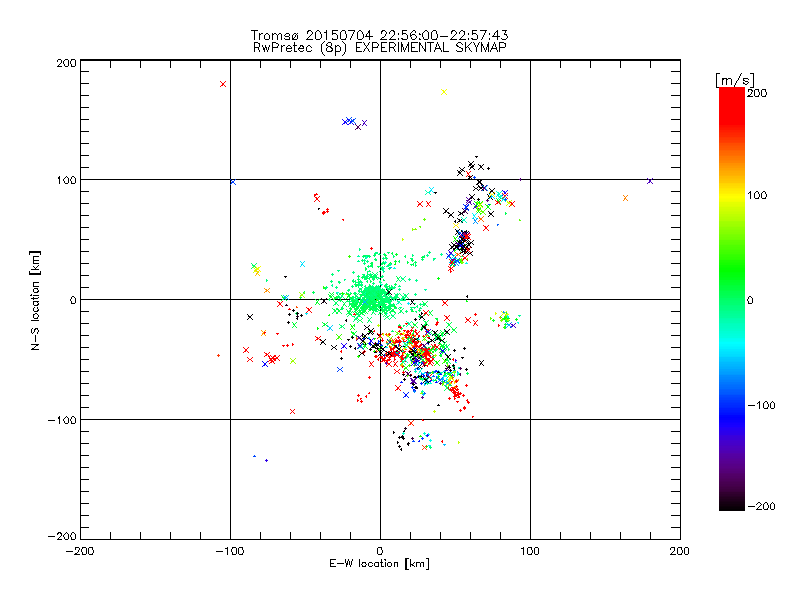
Task: Click the isolated red X marker near -100 km south
Action: pos(292,411)
